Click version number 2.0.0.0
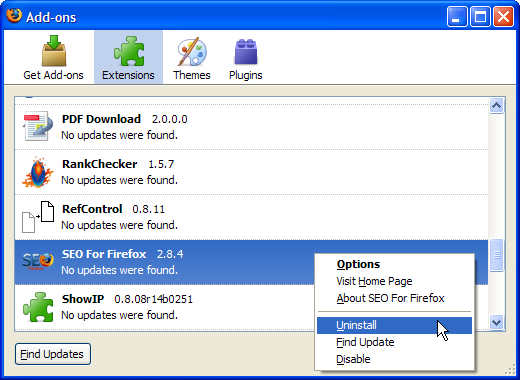This screenshot has height=380, width=520. [170, 119]
